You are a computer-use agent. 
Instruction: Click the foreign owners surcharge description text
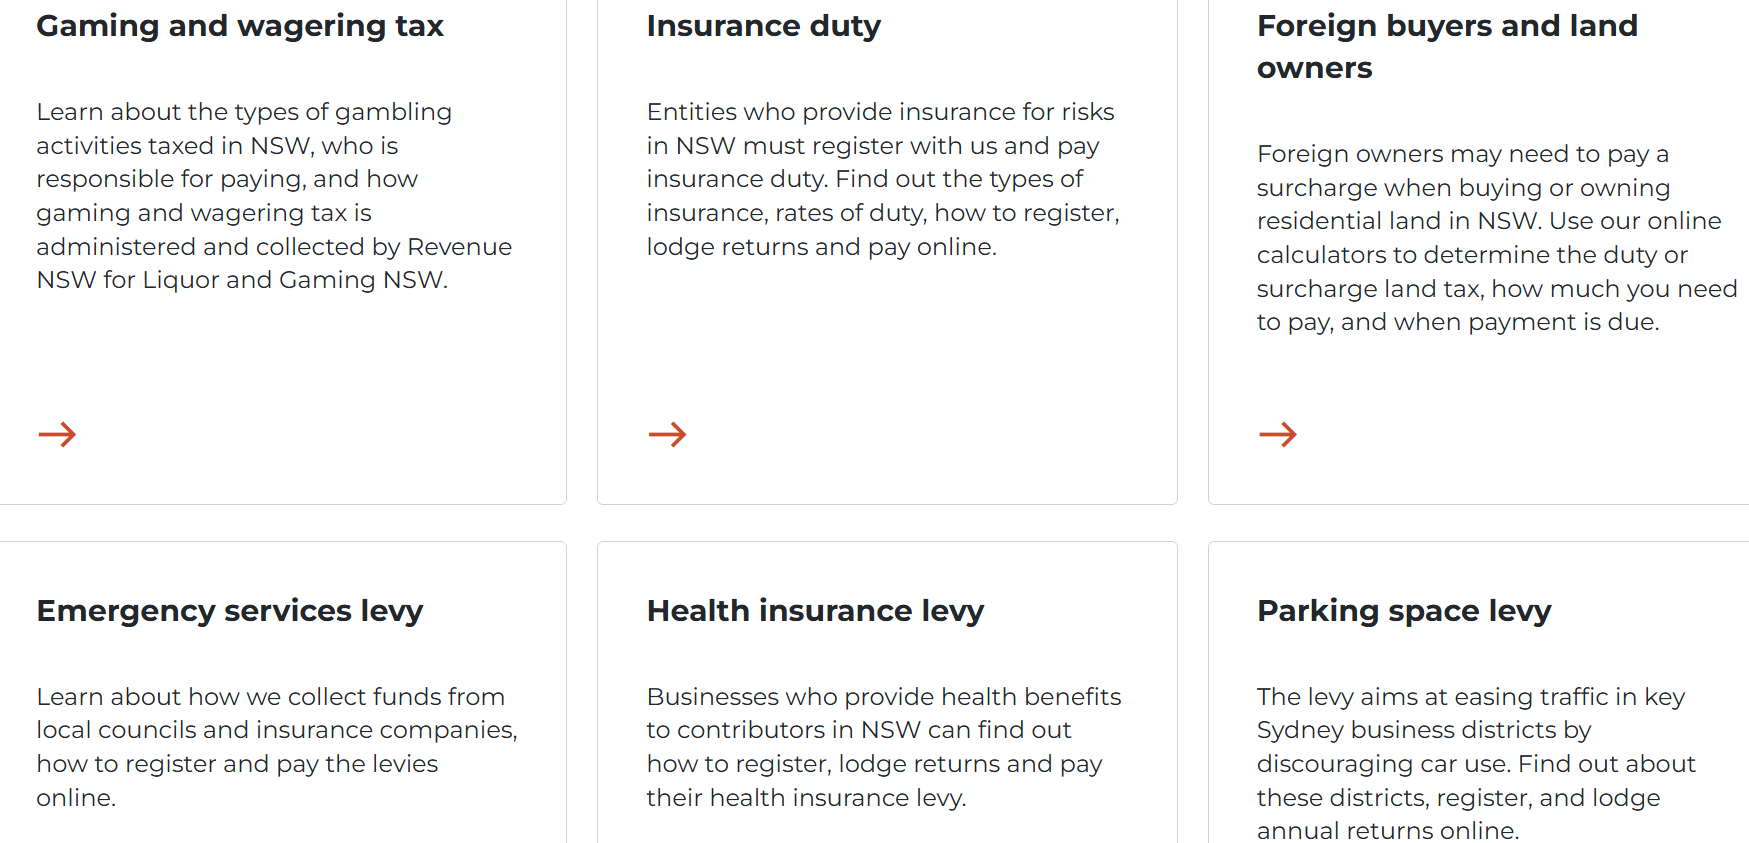click(1496, 238)
